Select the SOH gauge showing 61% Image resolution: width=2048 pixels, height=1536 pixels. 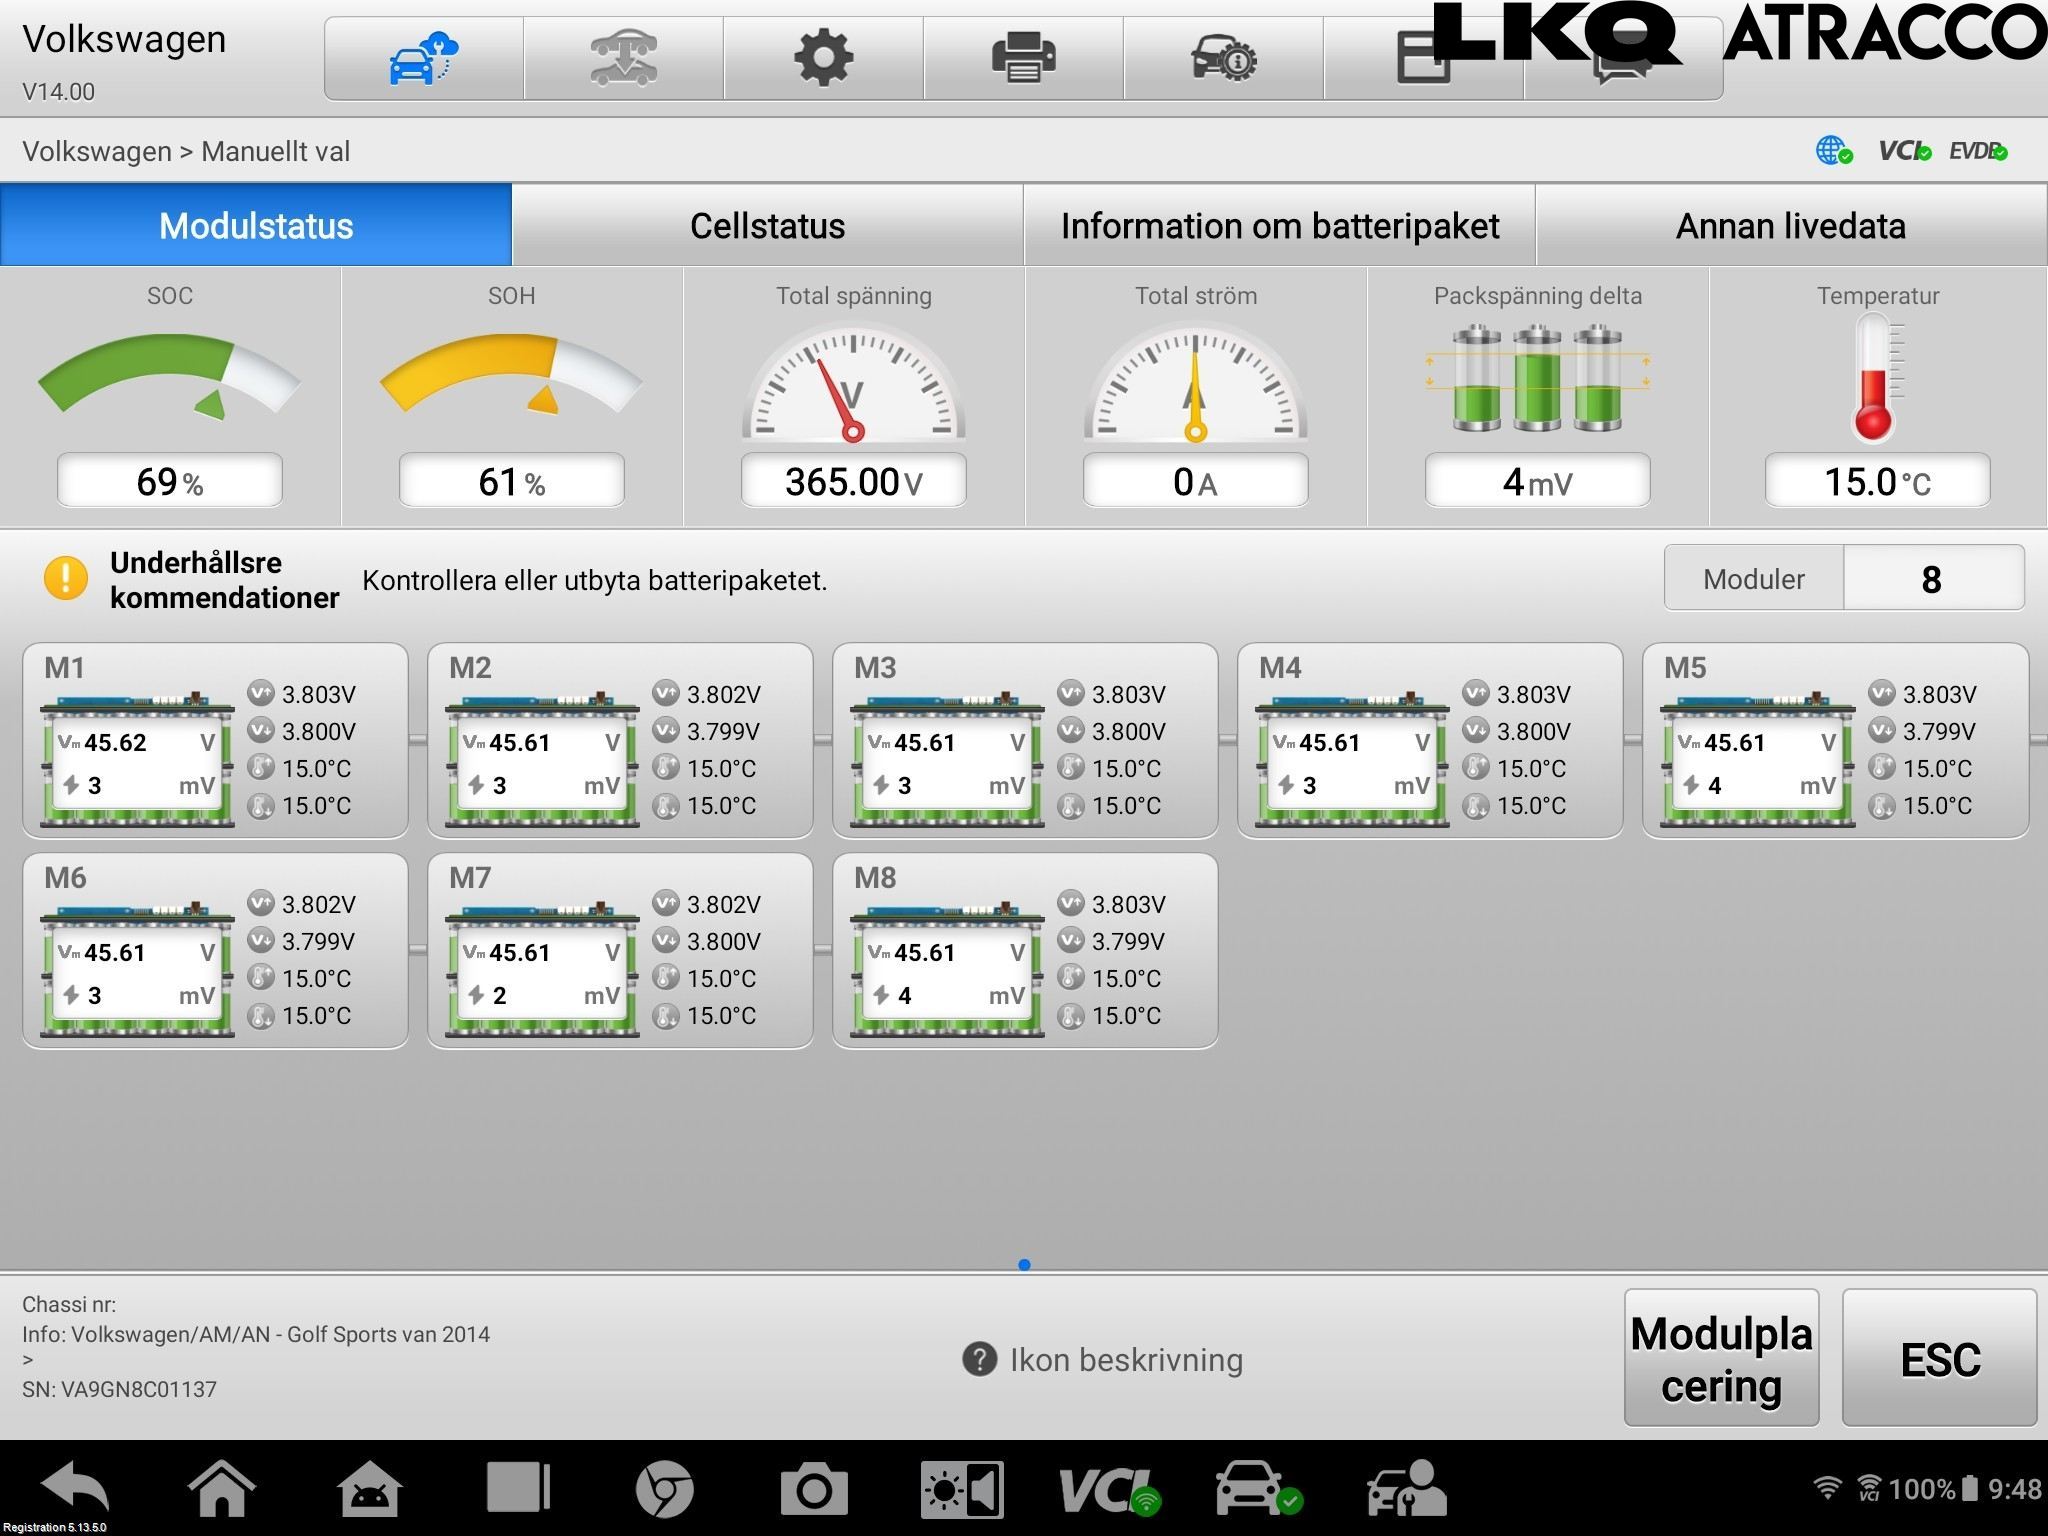pos(511,375)
